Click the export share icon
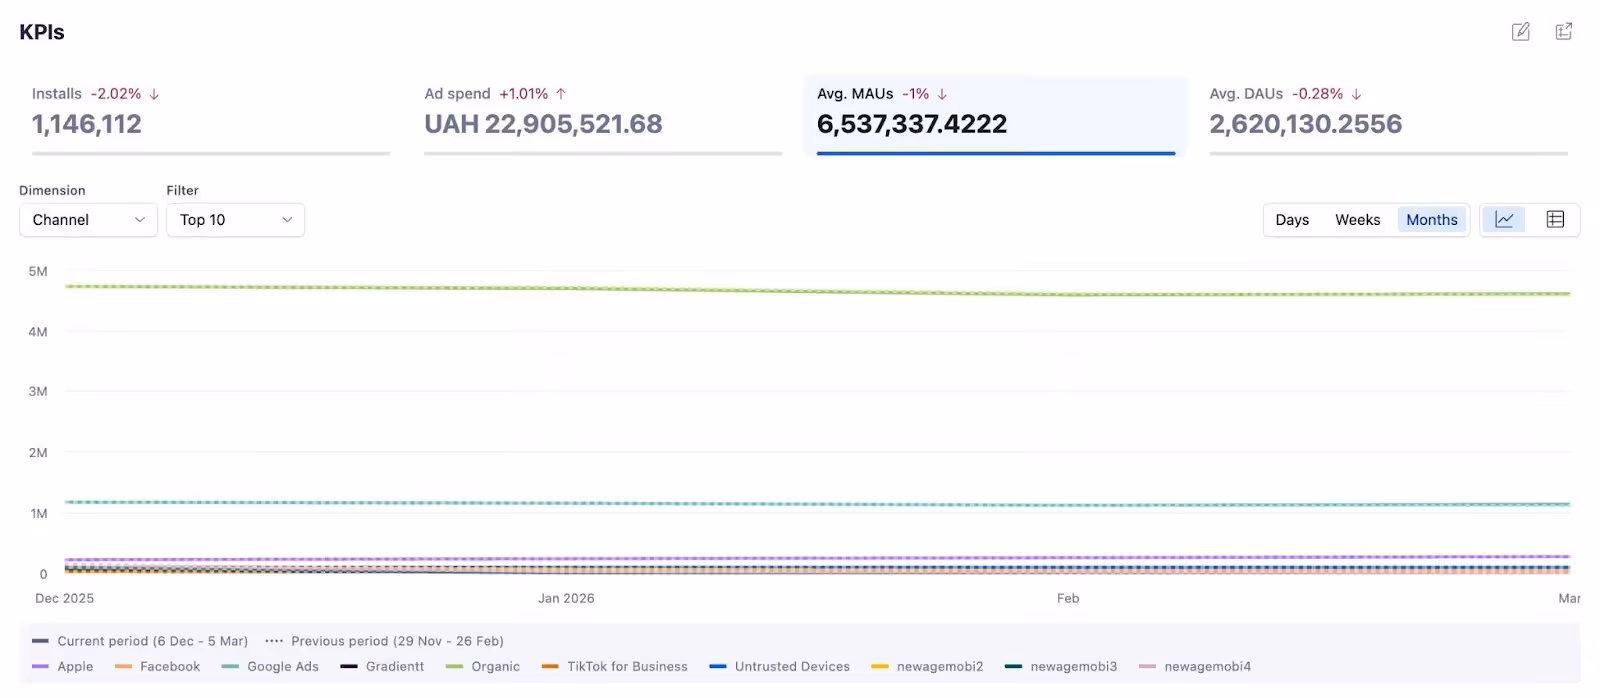This screenshot has height=698, width=1600. click(x=1564, y=31)
